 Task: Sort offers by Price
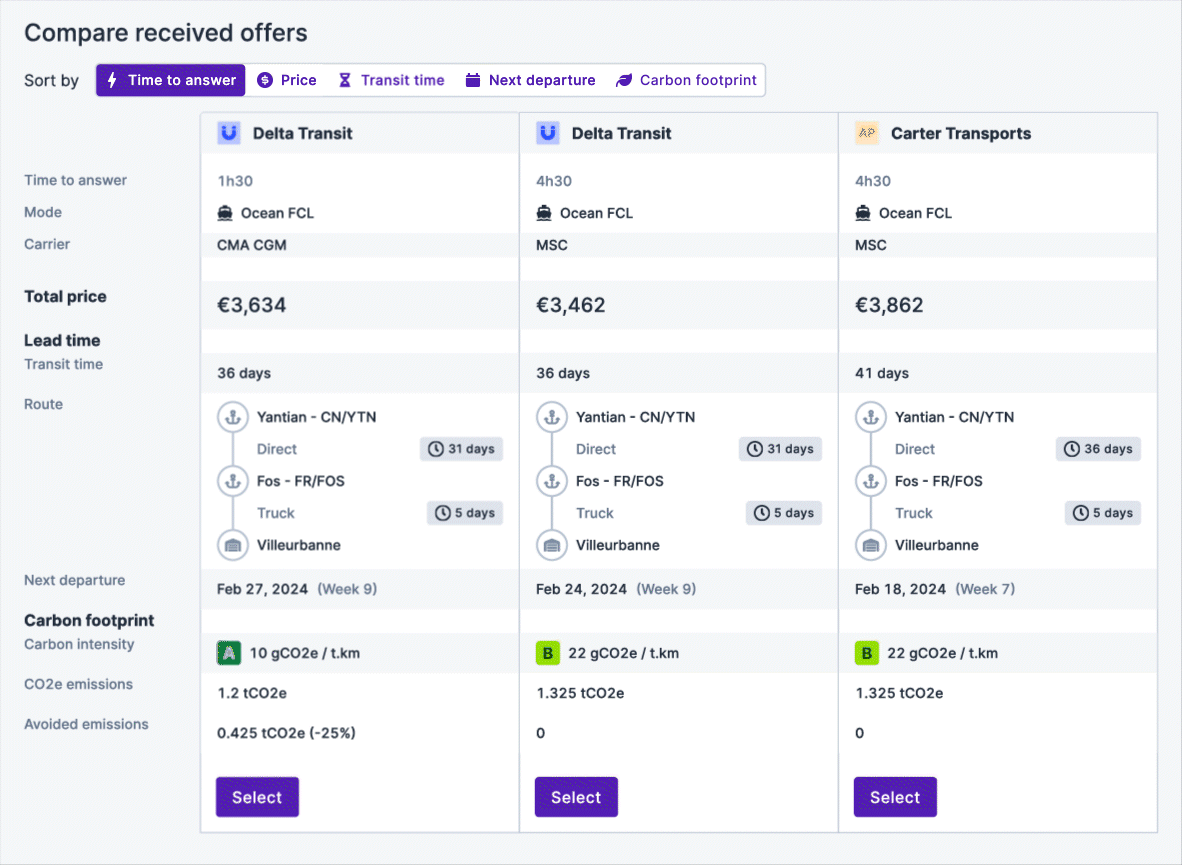point(287,80)
